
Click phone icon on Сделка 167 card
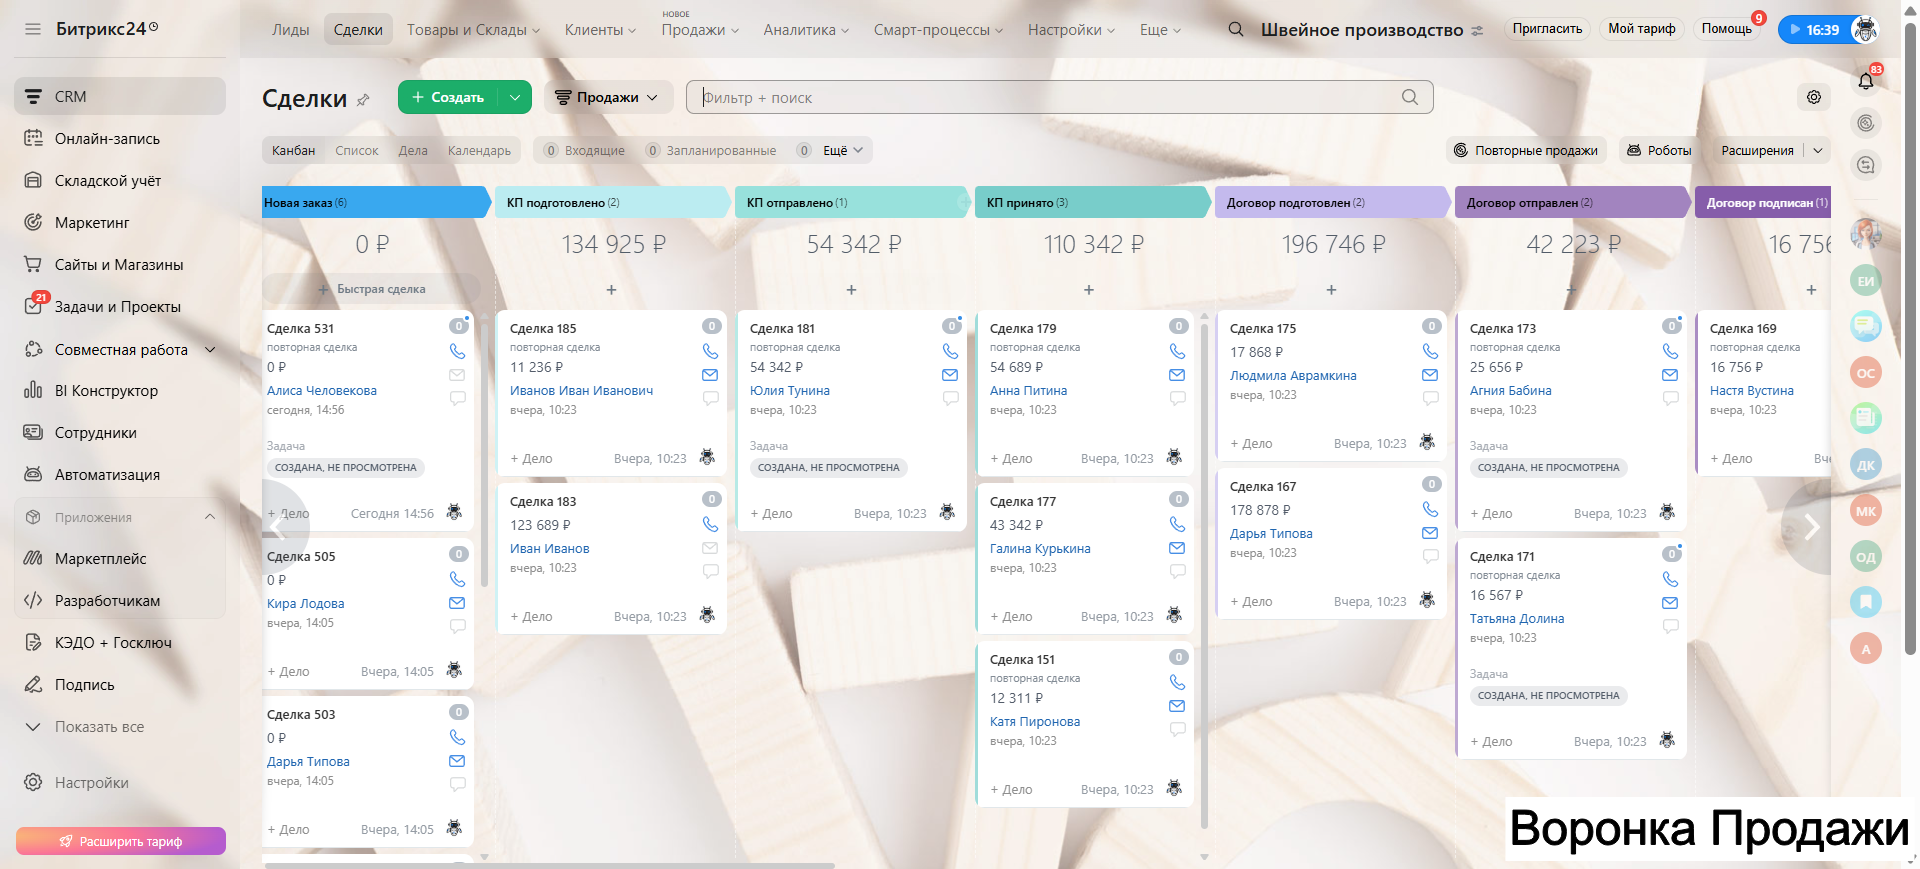tap(1430, 509)
